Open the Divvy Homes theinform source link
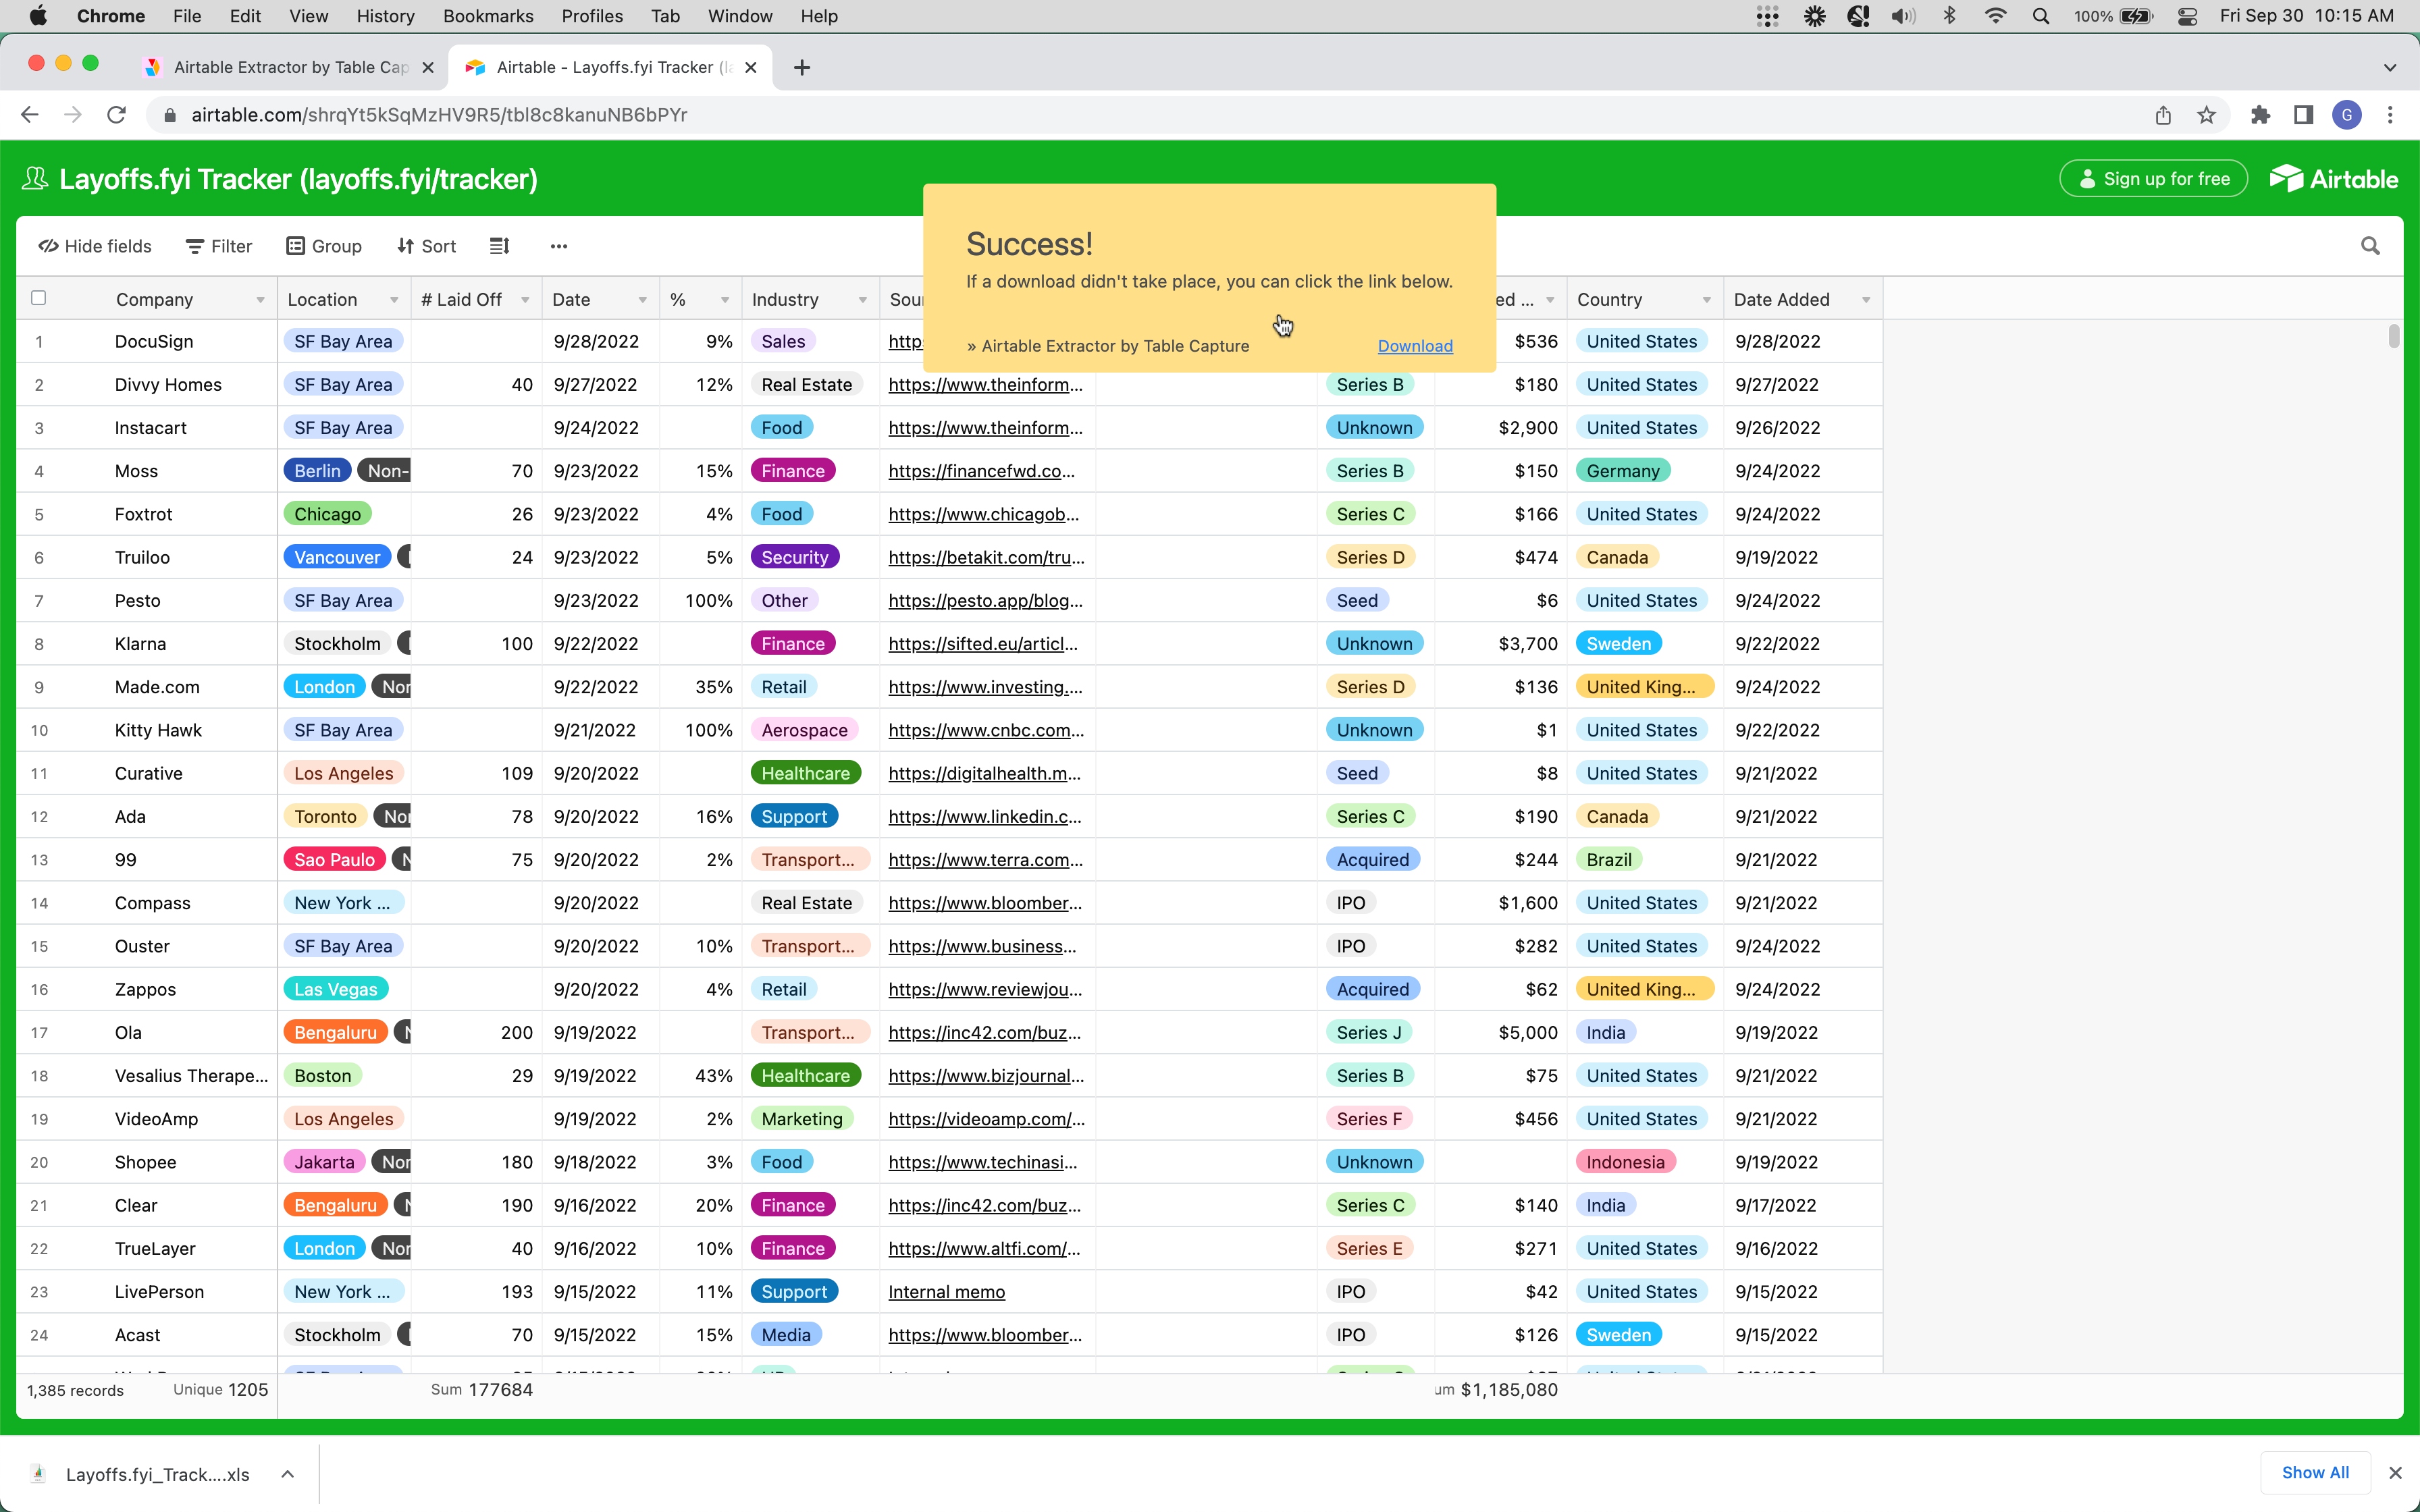 [985, 385]
